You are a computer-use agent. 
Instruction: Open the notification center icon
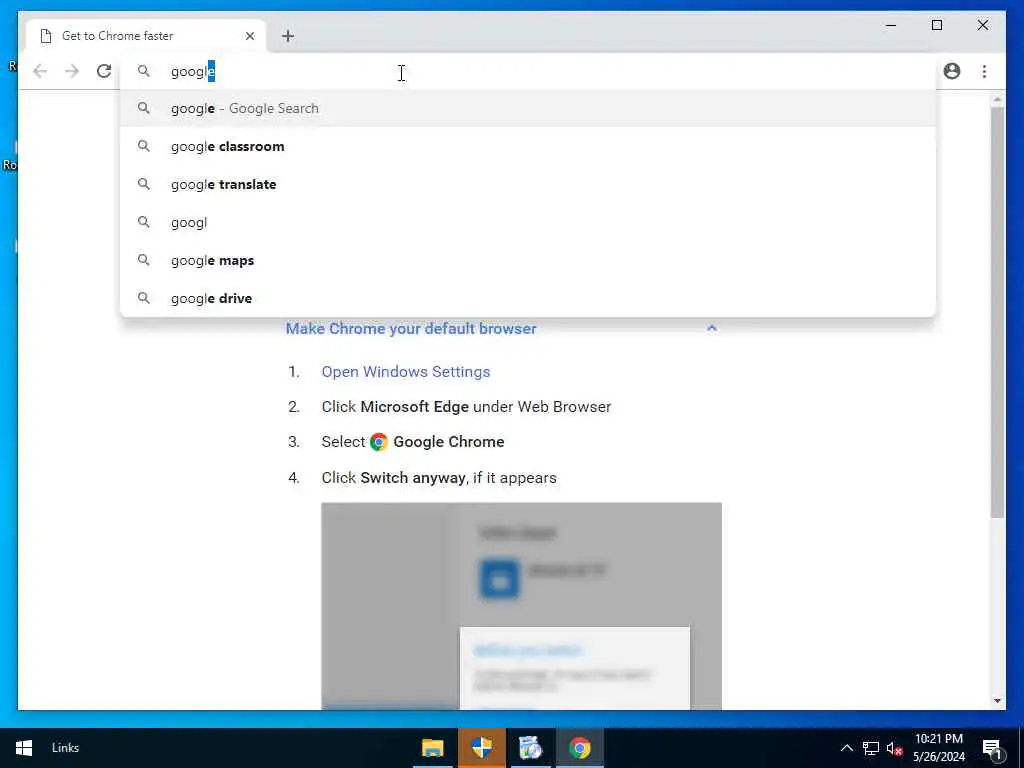pyautogui.click(x=992, y=748)
